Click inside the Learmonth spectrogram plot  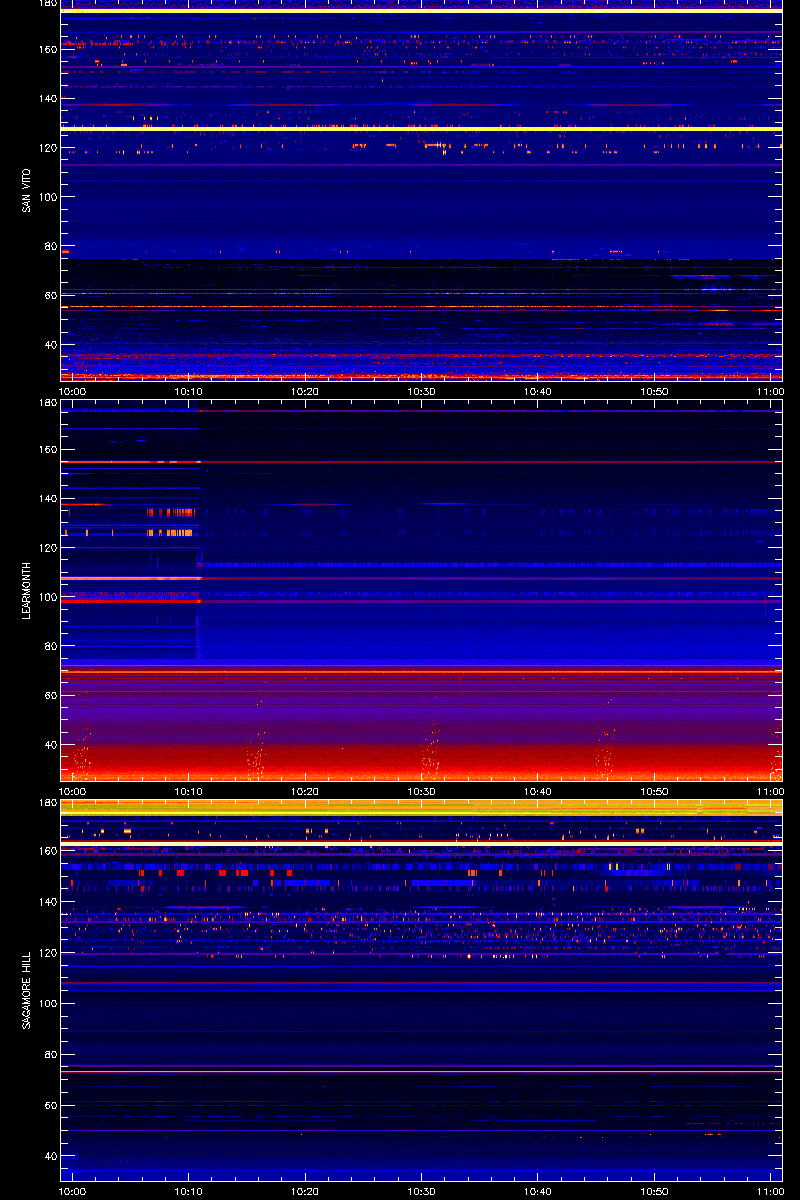(421, 590)
